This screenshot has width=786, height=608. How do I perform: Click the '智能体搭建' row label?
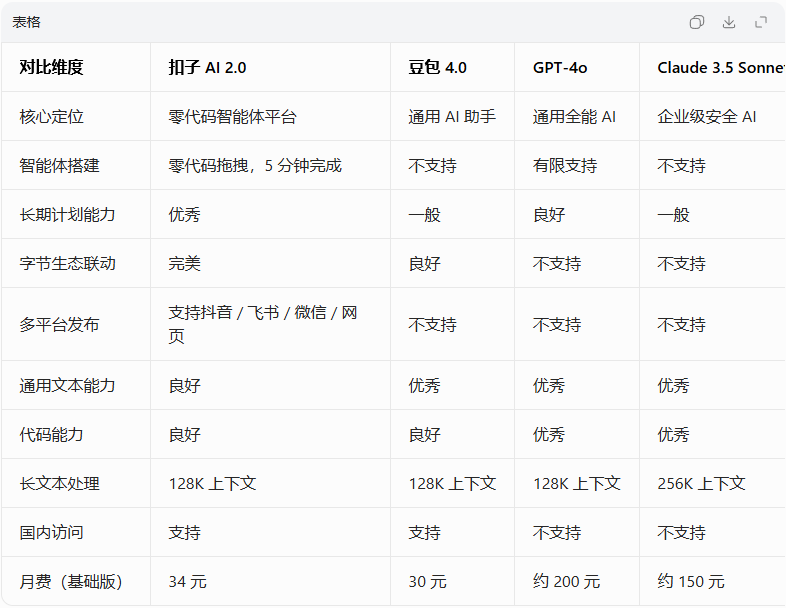coord(59,165)
